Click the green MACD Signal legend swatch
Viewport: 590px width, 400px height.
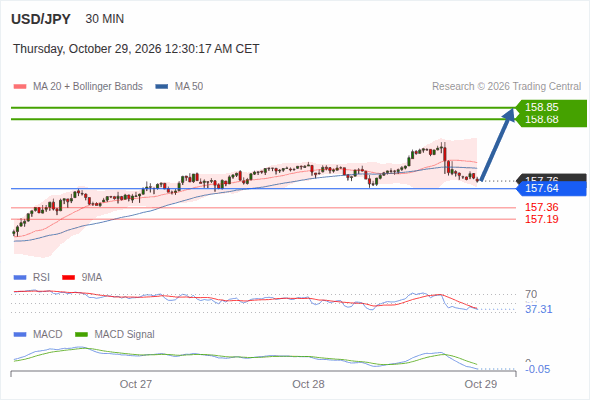(x=81, y=335)
